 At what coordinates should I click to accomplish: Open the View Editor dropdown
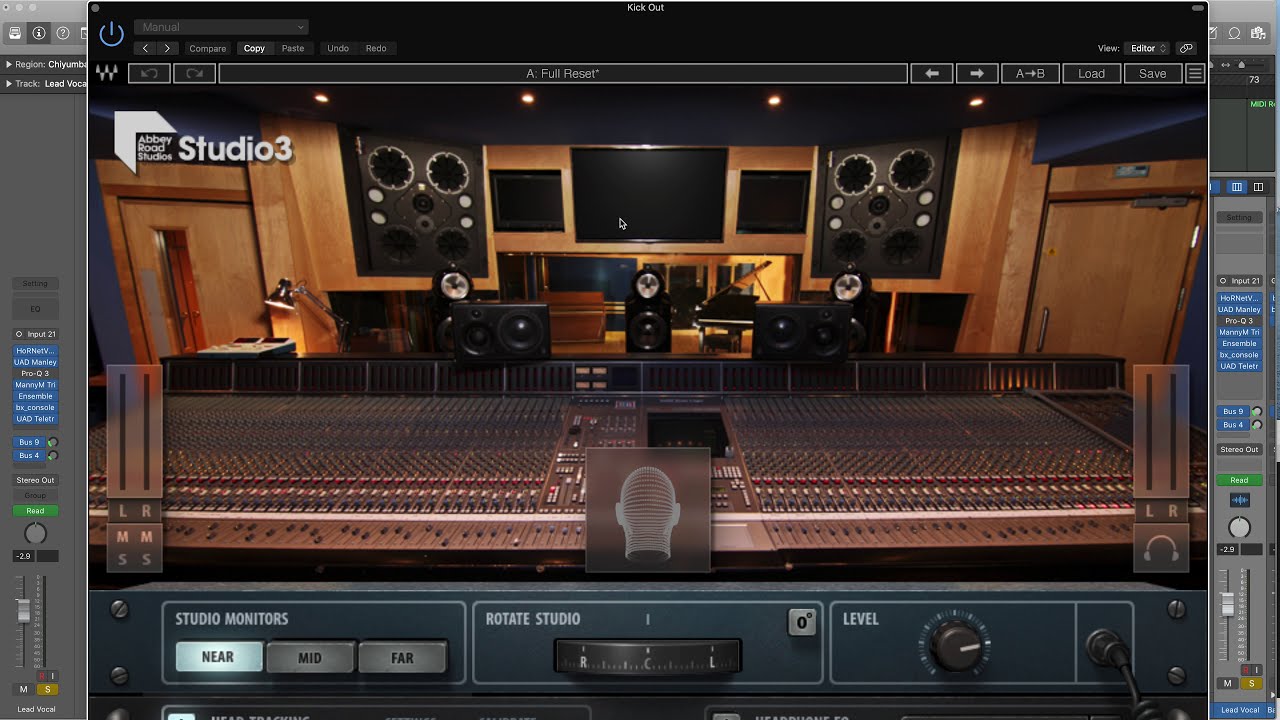(x=1148, y=48)
